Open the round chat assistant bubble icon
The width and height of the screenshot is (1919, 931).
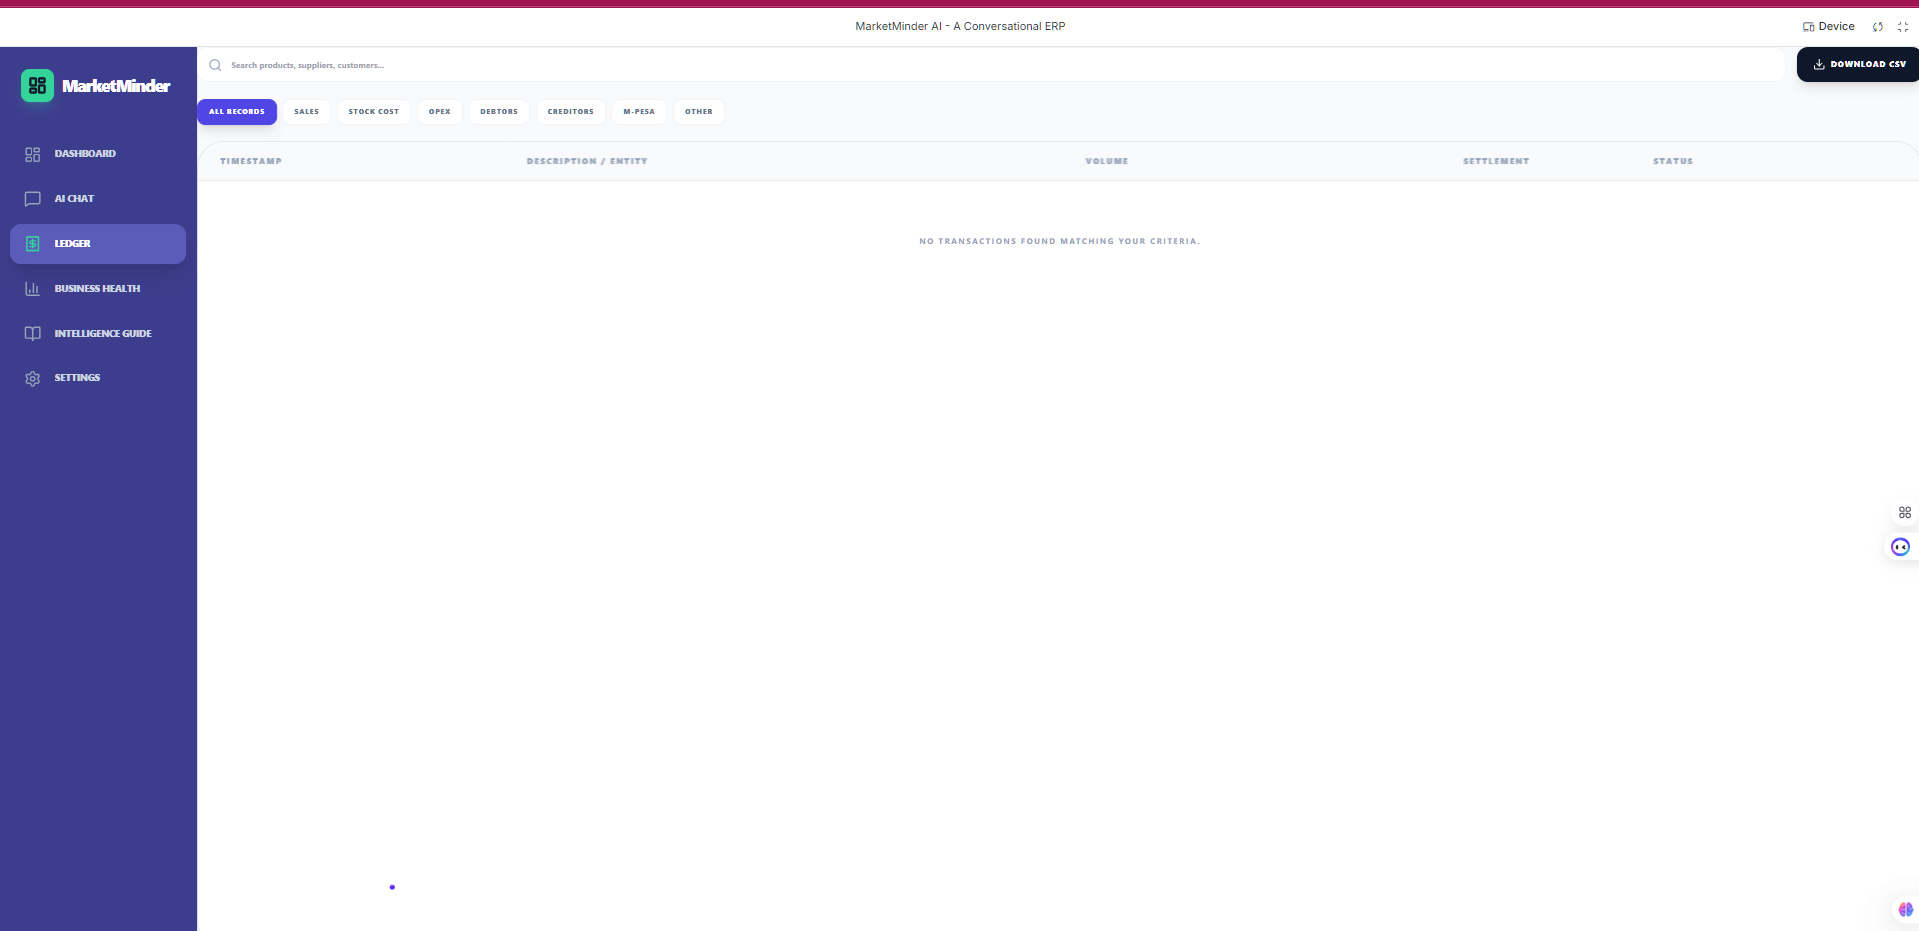tap(1901, 547)
